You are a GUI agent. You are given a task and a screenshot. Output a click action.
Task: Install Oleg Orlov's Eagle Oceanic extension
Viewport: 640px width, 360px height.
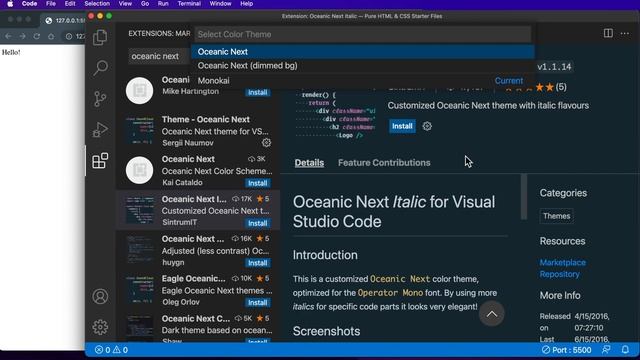258,302
